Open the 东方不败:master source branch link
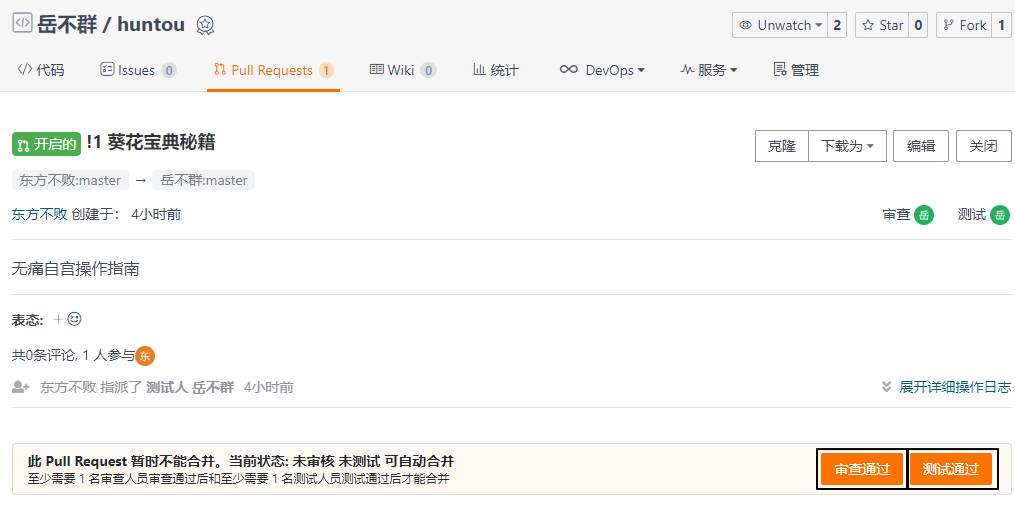1015x505 pixels. tap(70, 180)
